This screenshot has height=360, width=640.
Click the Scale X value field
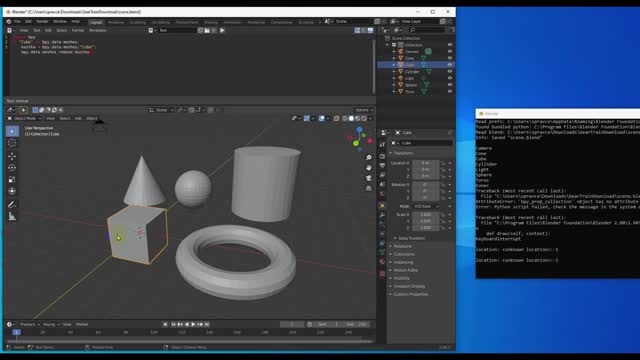[x=425, y=214]
